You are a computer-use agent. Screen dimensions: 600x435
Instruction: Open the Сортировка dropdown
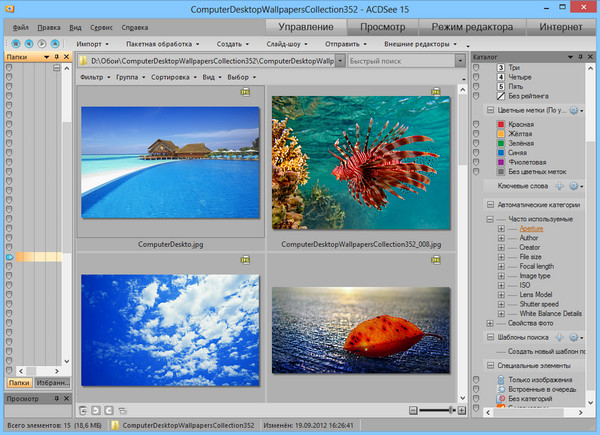[170, 77]
